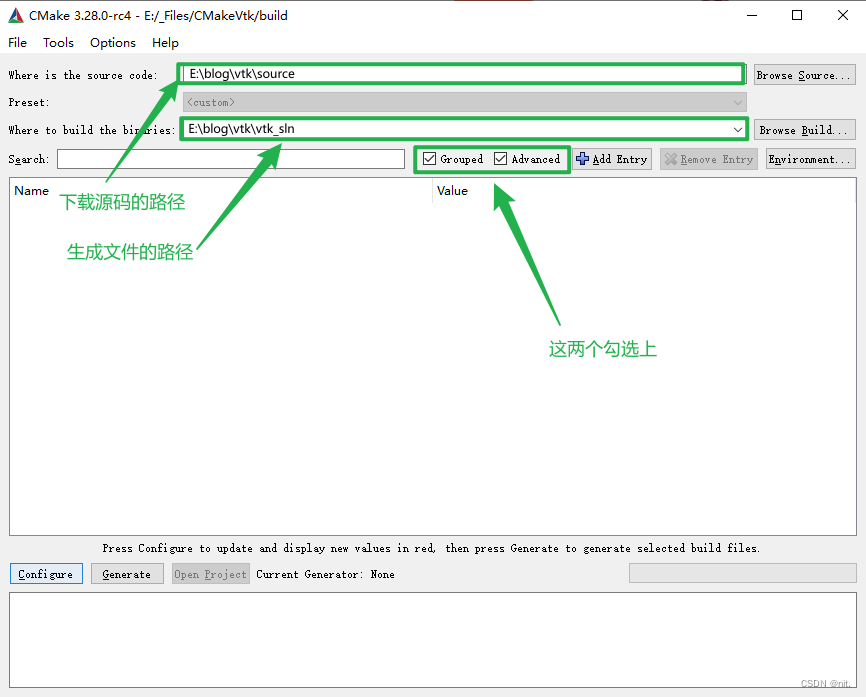This screenshot has height=697, width=866.
Task: Expand the build binaries path dropdown
Action: click(x=738, y=129)
